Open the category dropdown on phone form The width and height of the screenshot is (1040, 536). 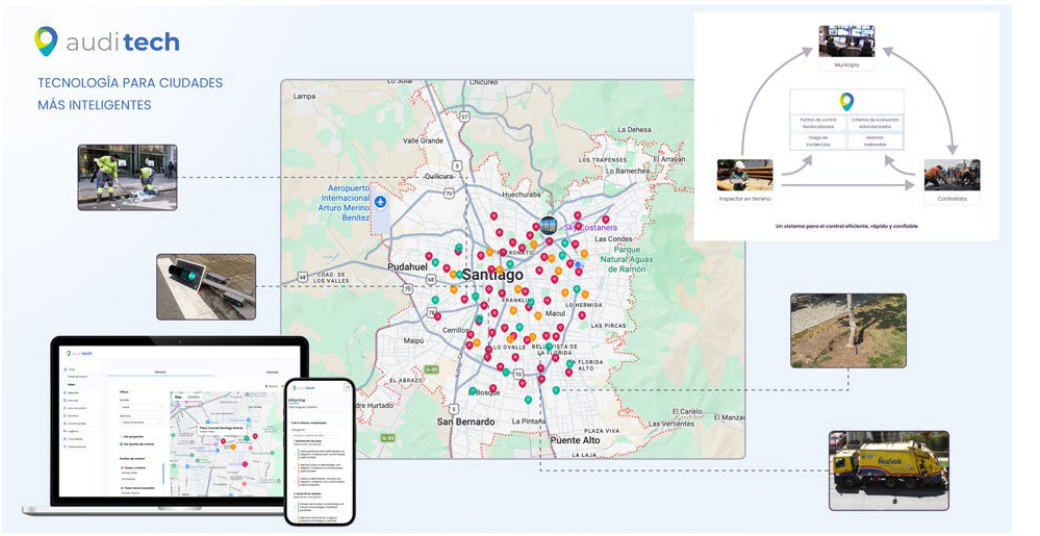click(x=314, y=435)
